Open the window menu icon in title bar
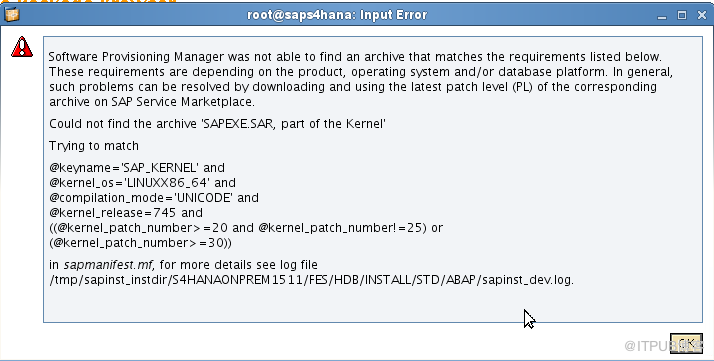The image size is (714, 361). 12,15
